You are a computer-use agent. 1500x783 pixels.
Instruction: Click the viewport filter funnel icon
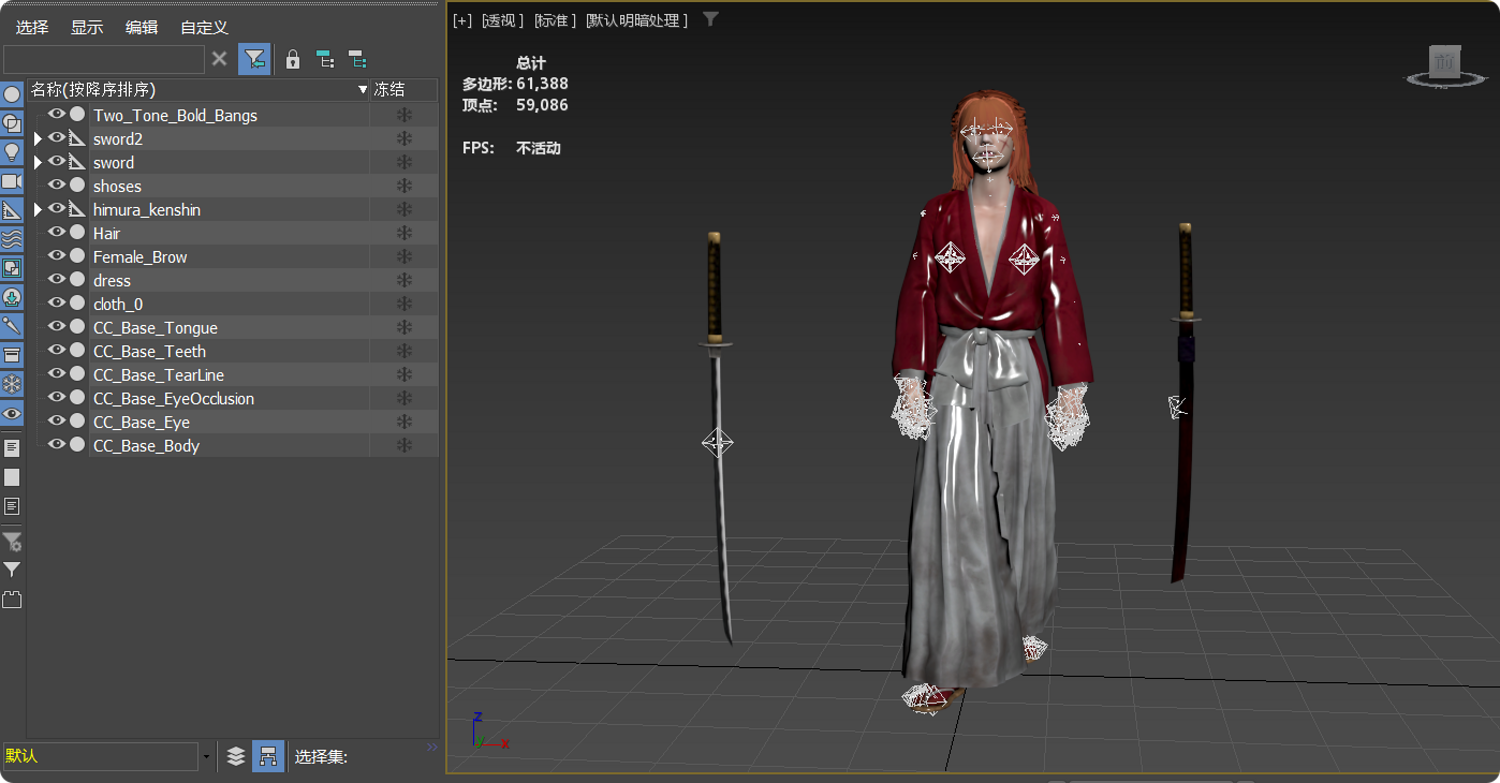coord(710,19)
